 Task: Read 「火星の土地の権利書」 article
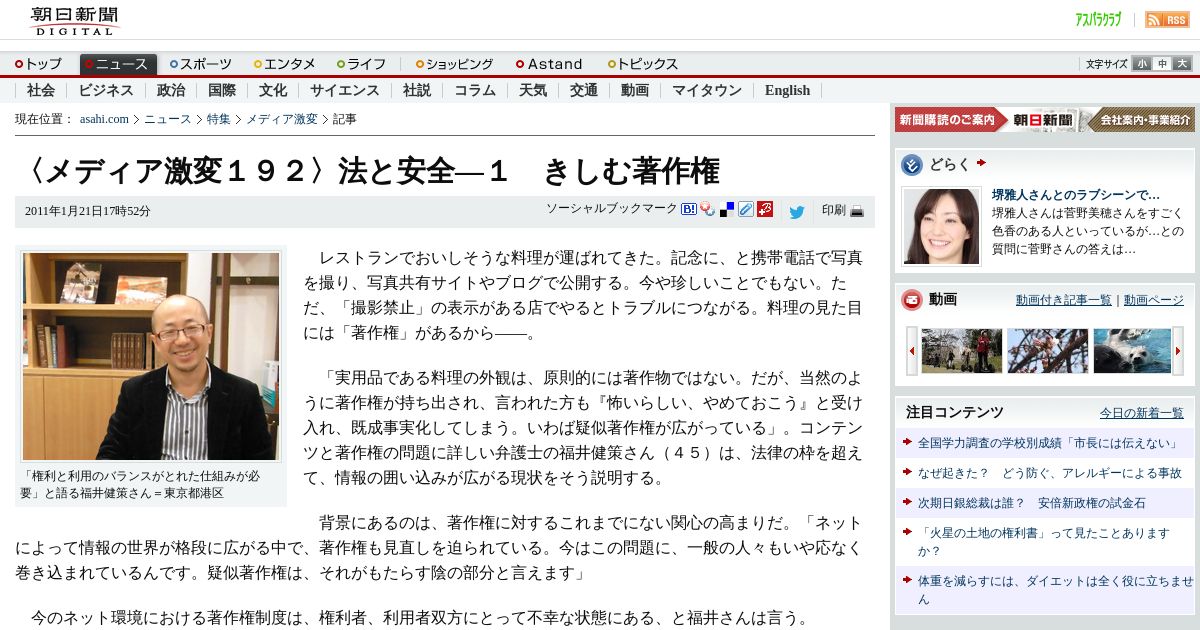pyautogui.click(x=1043, y=542)
